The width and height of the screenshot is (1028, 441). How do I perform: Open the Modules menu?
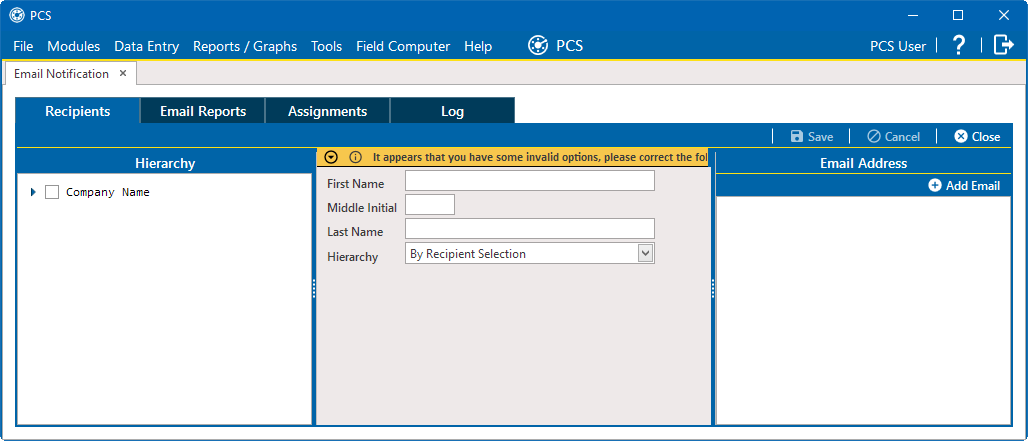[x=73, y=47]
